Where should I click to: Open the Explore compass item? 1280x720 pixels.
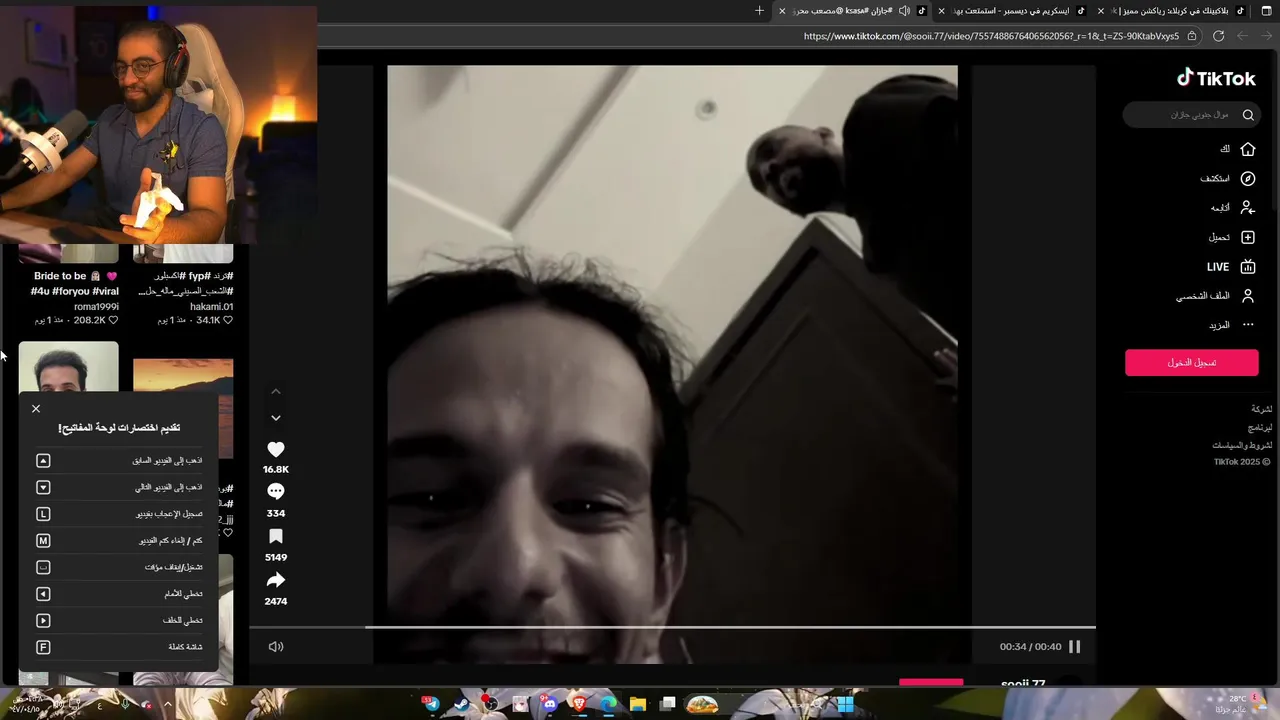click(1228, 179)
